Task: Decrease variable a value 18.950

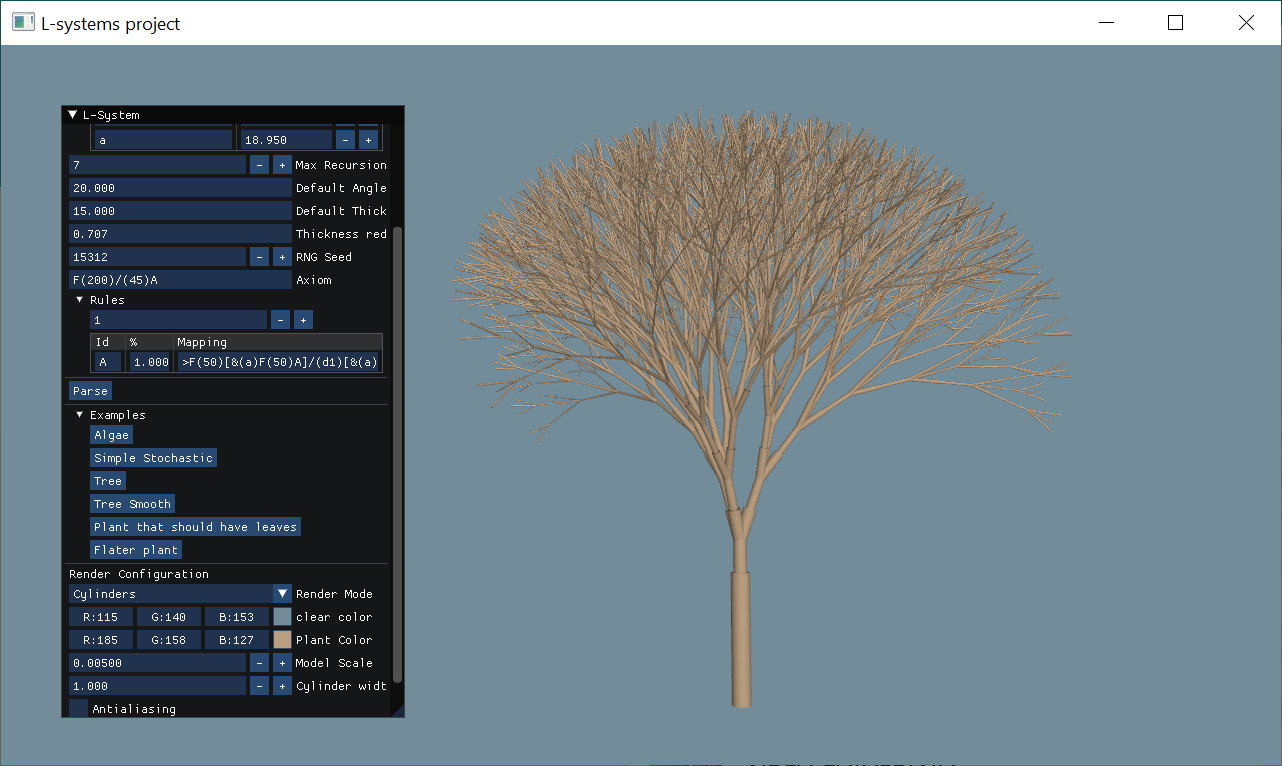Action: 345,140
